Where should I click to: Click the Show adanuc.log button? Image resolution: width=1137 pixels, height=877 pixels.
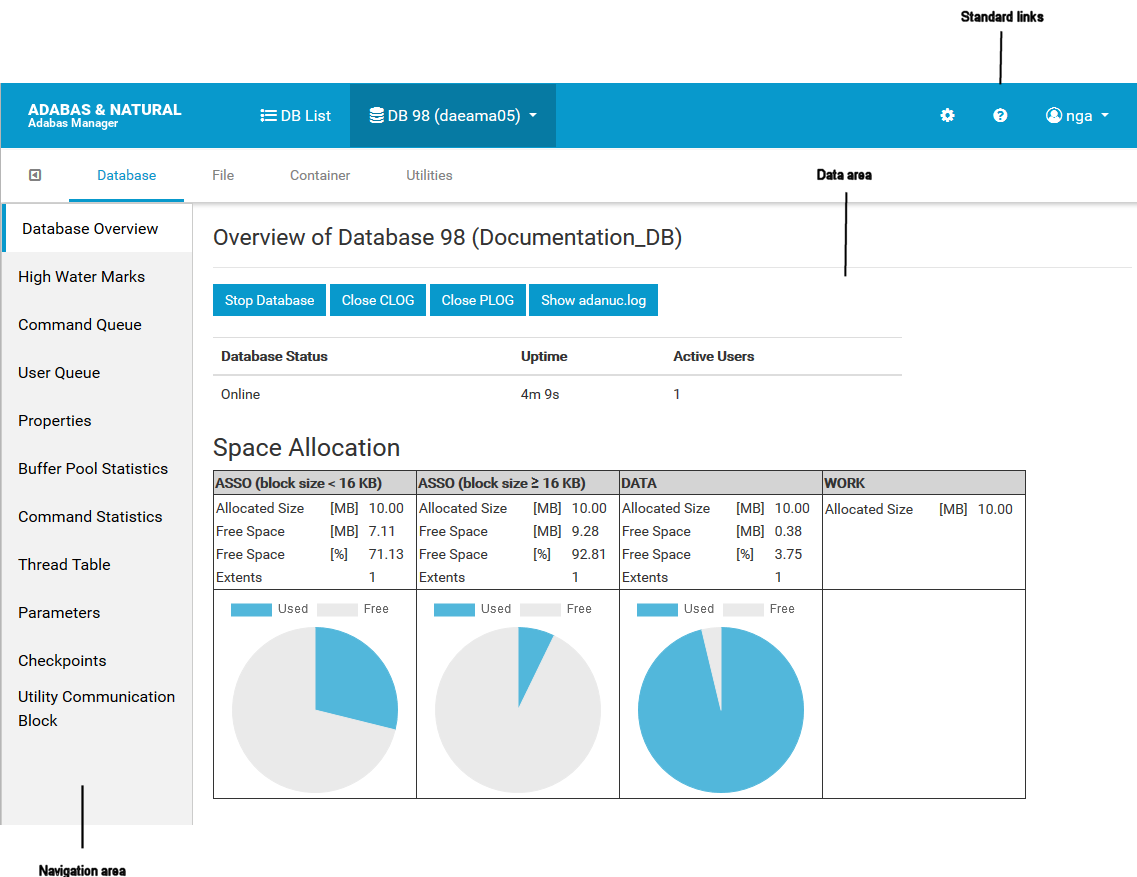tap(593, 300)
